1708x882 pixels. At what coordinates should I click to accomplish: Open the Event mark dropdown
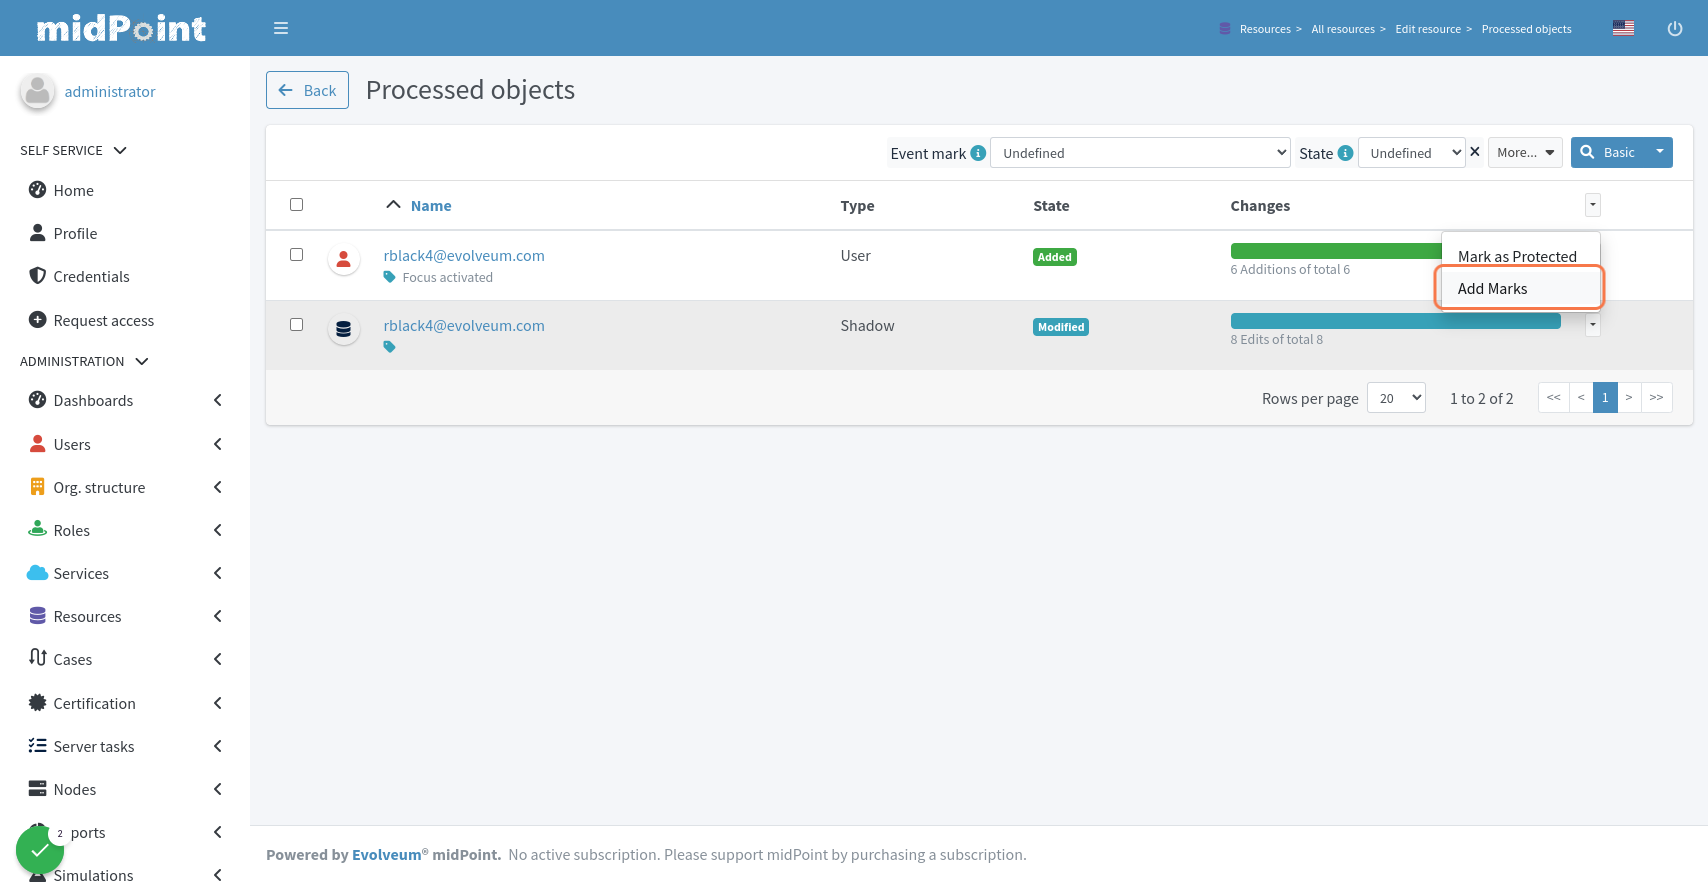(x=1140, y=153)
